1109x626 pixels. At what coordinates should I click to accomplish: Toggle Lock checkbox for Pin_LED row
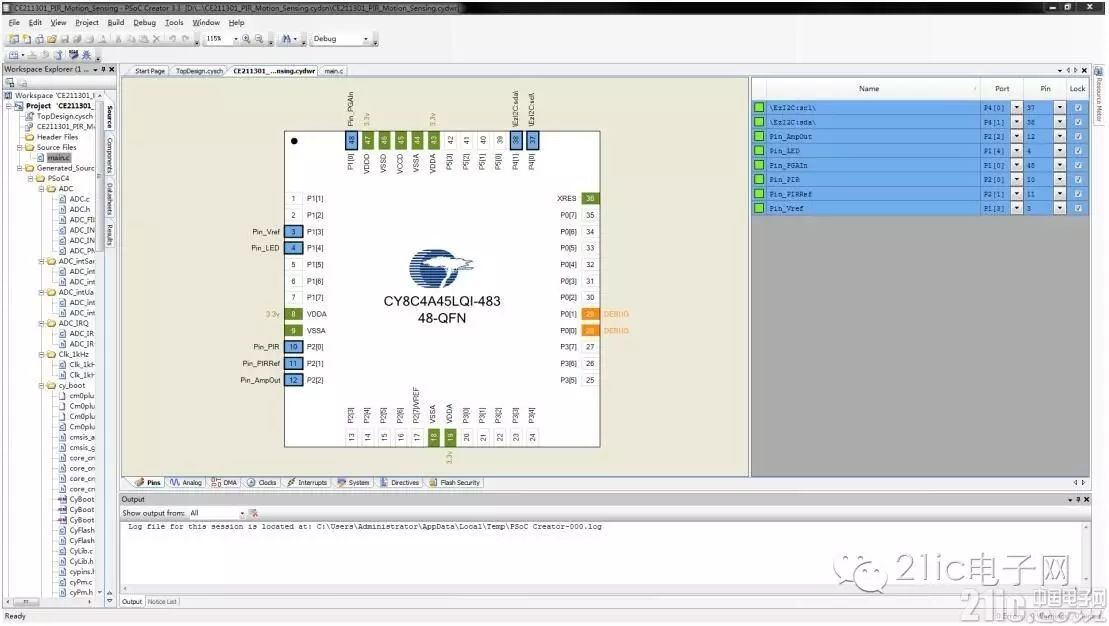pos(1078,151)
